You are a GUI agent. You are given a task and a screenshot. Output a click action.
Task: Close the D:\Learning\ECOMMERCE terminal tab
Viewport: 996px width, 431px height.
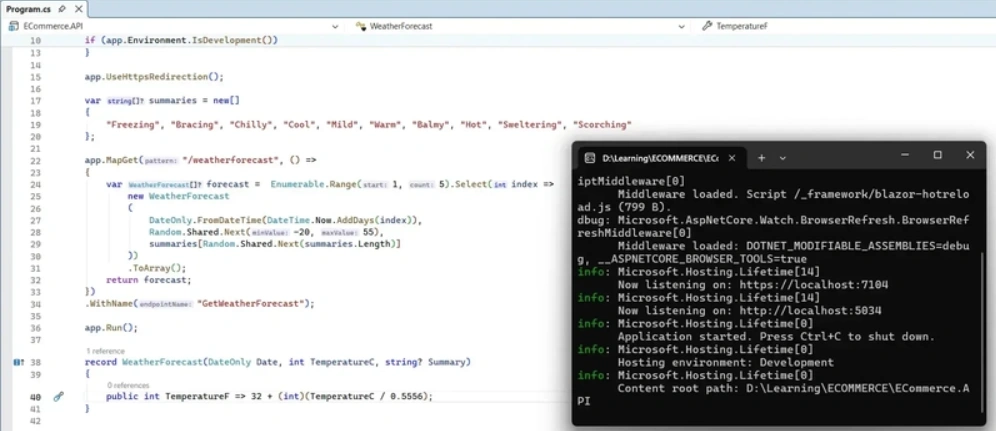click(732, 157)
